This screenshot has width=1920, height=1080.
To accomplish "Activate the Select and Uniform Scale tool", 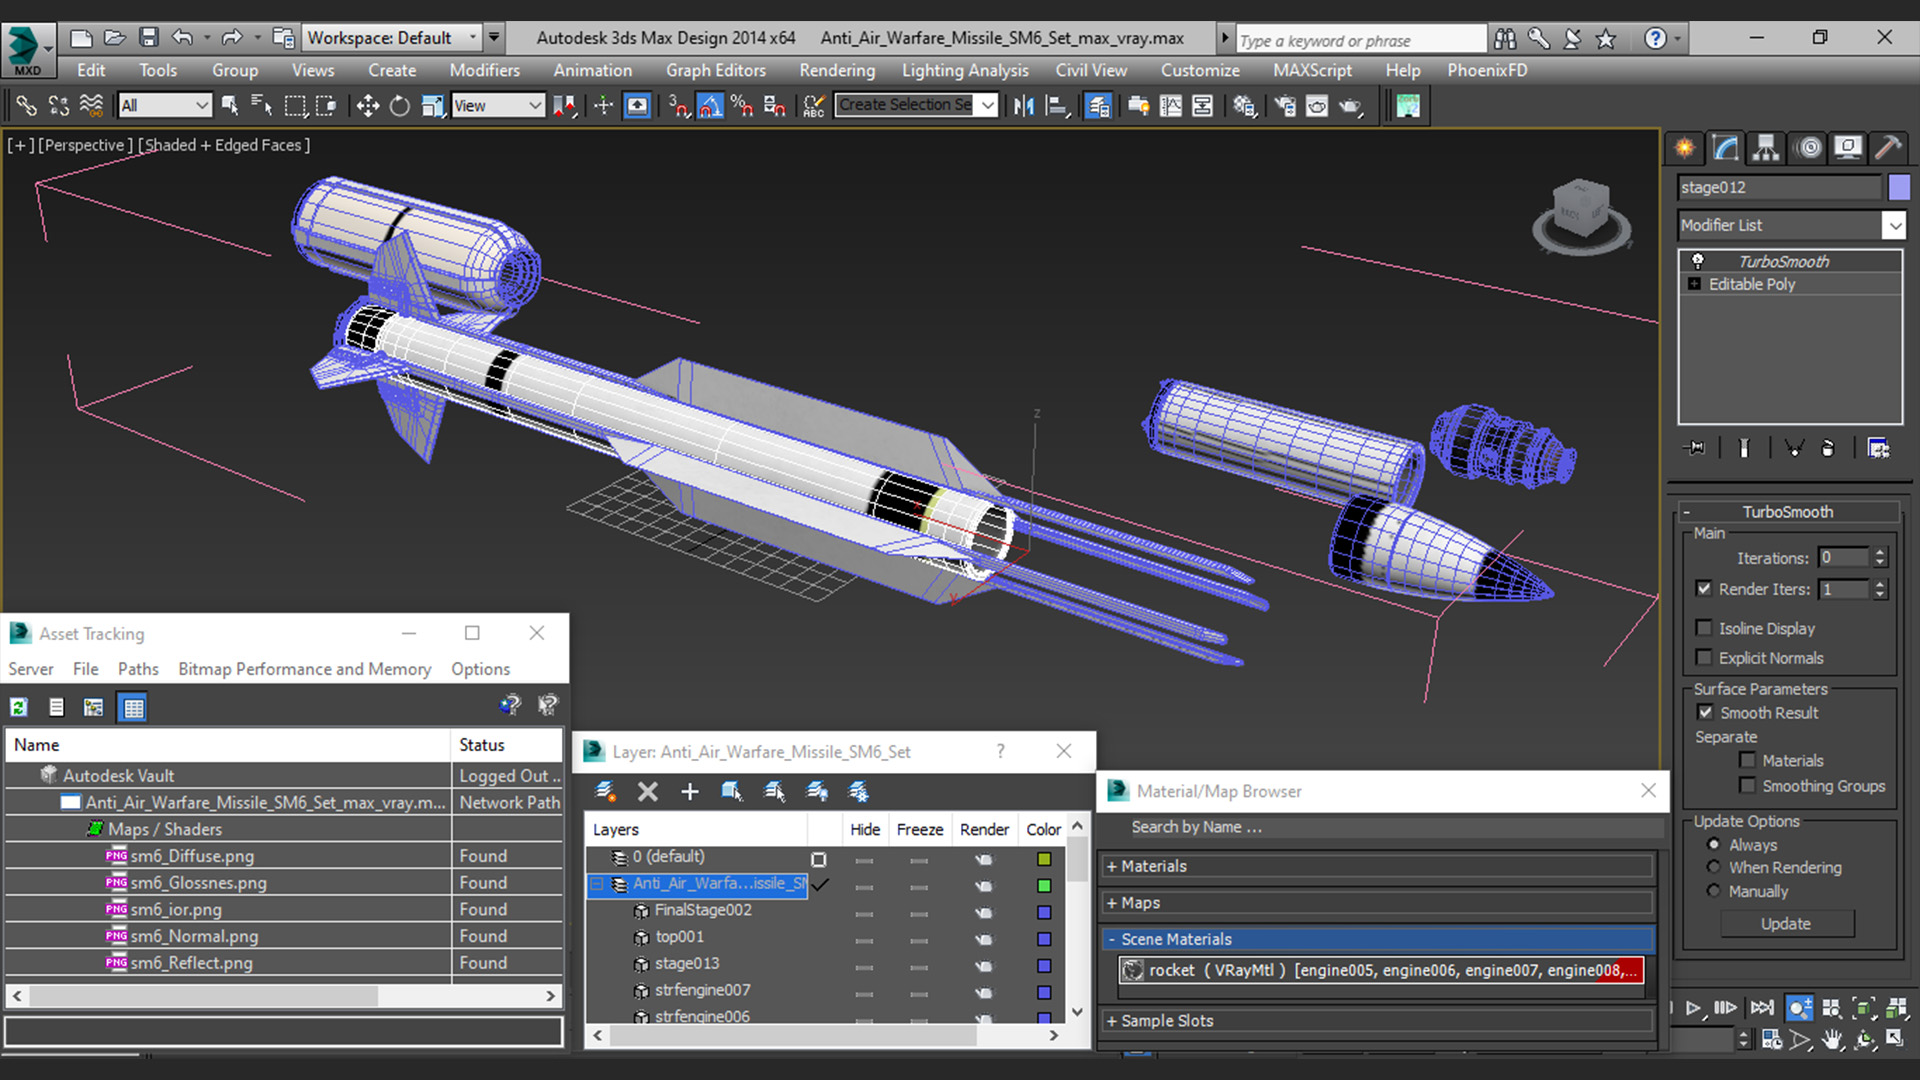I will coord(433,105).
